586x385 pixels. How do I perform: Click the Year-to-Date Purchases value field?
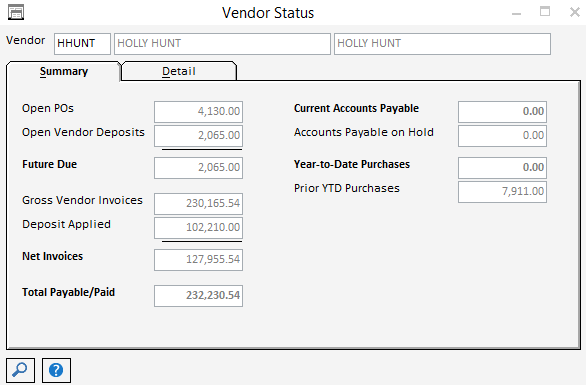pyautogui.click(x=502, y=167)
